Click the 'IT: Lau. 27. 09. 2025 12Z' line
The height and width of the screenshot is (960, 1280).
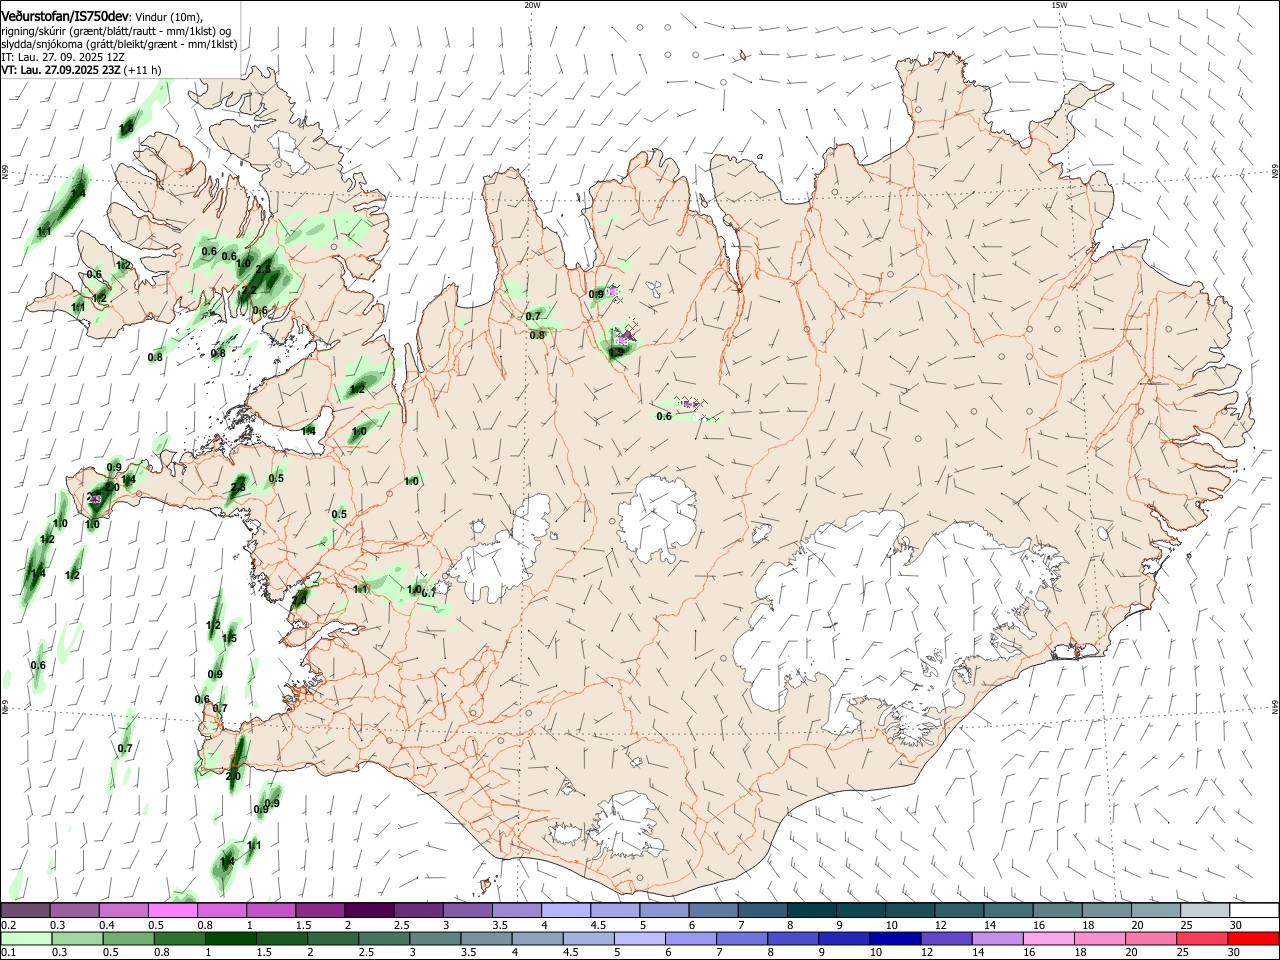pyautogui.click(x=63, y=57)
